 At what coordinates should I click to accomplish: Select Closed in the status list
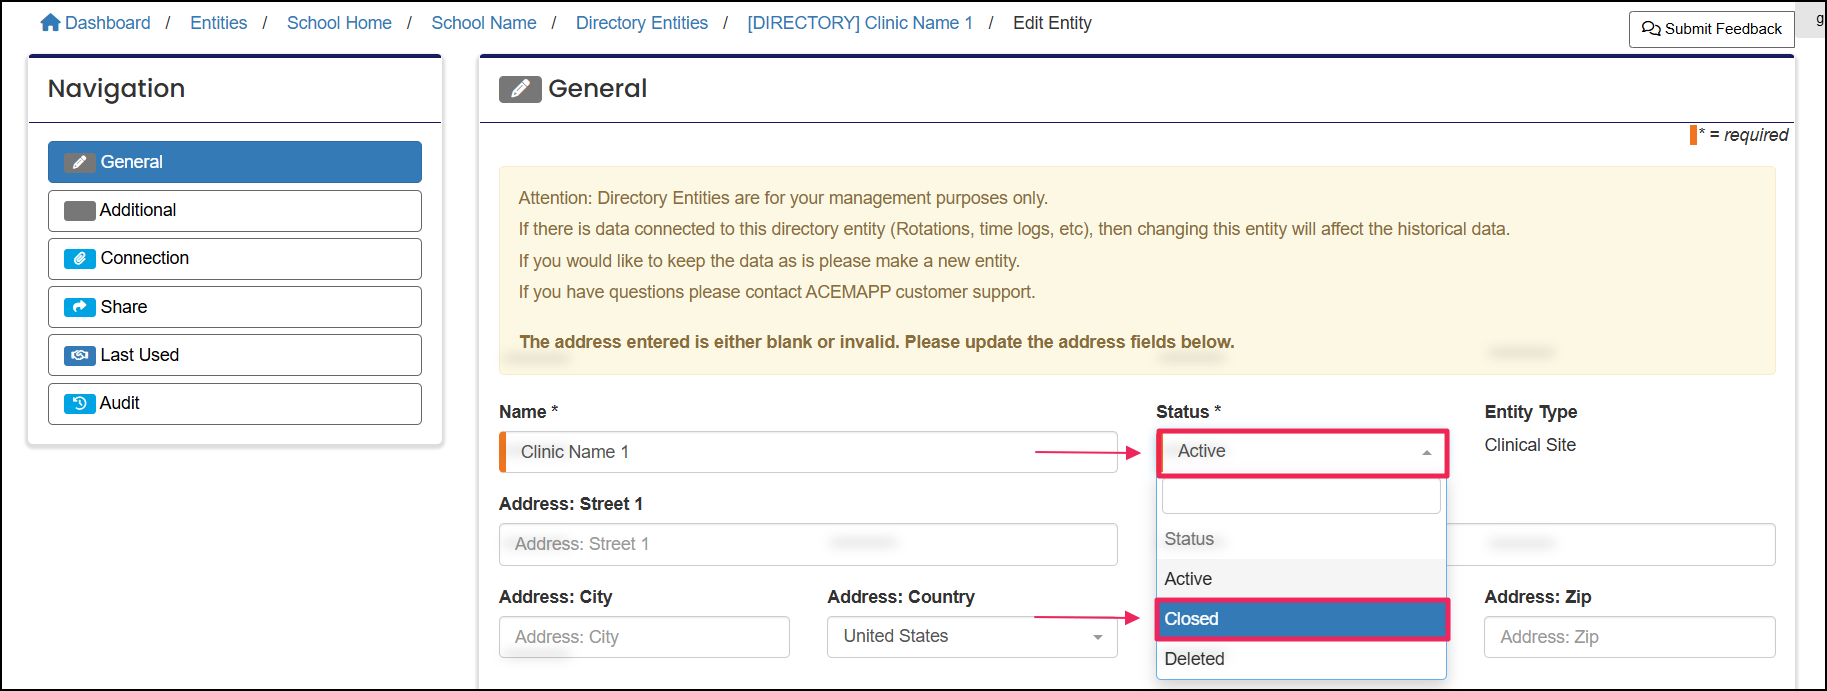pyautogui.click(x=1302, y=619)
